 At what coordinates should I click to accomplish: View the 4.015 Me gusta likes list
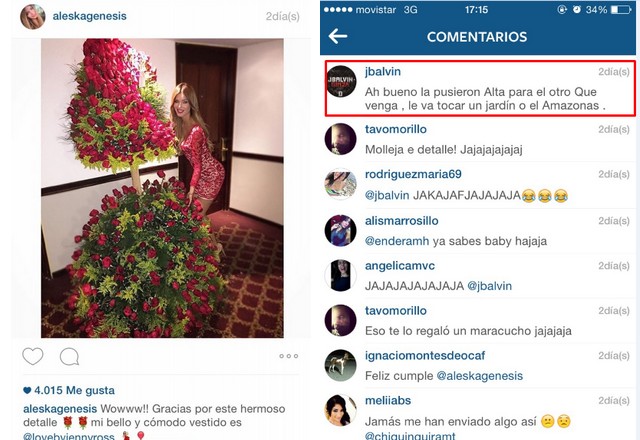coord(69,390)
